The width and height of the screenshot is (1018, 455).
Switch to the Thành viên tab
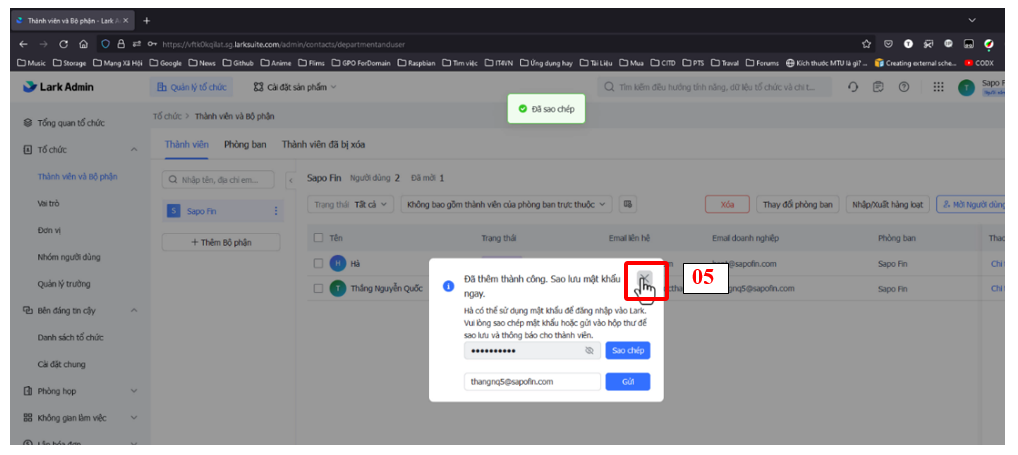[186, 145]
